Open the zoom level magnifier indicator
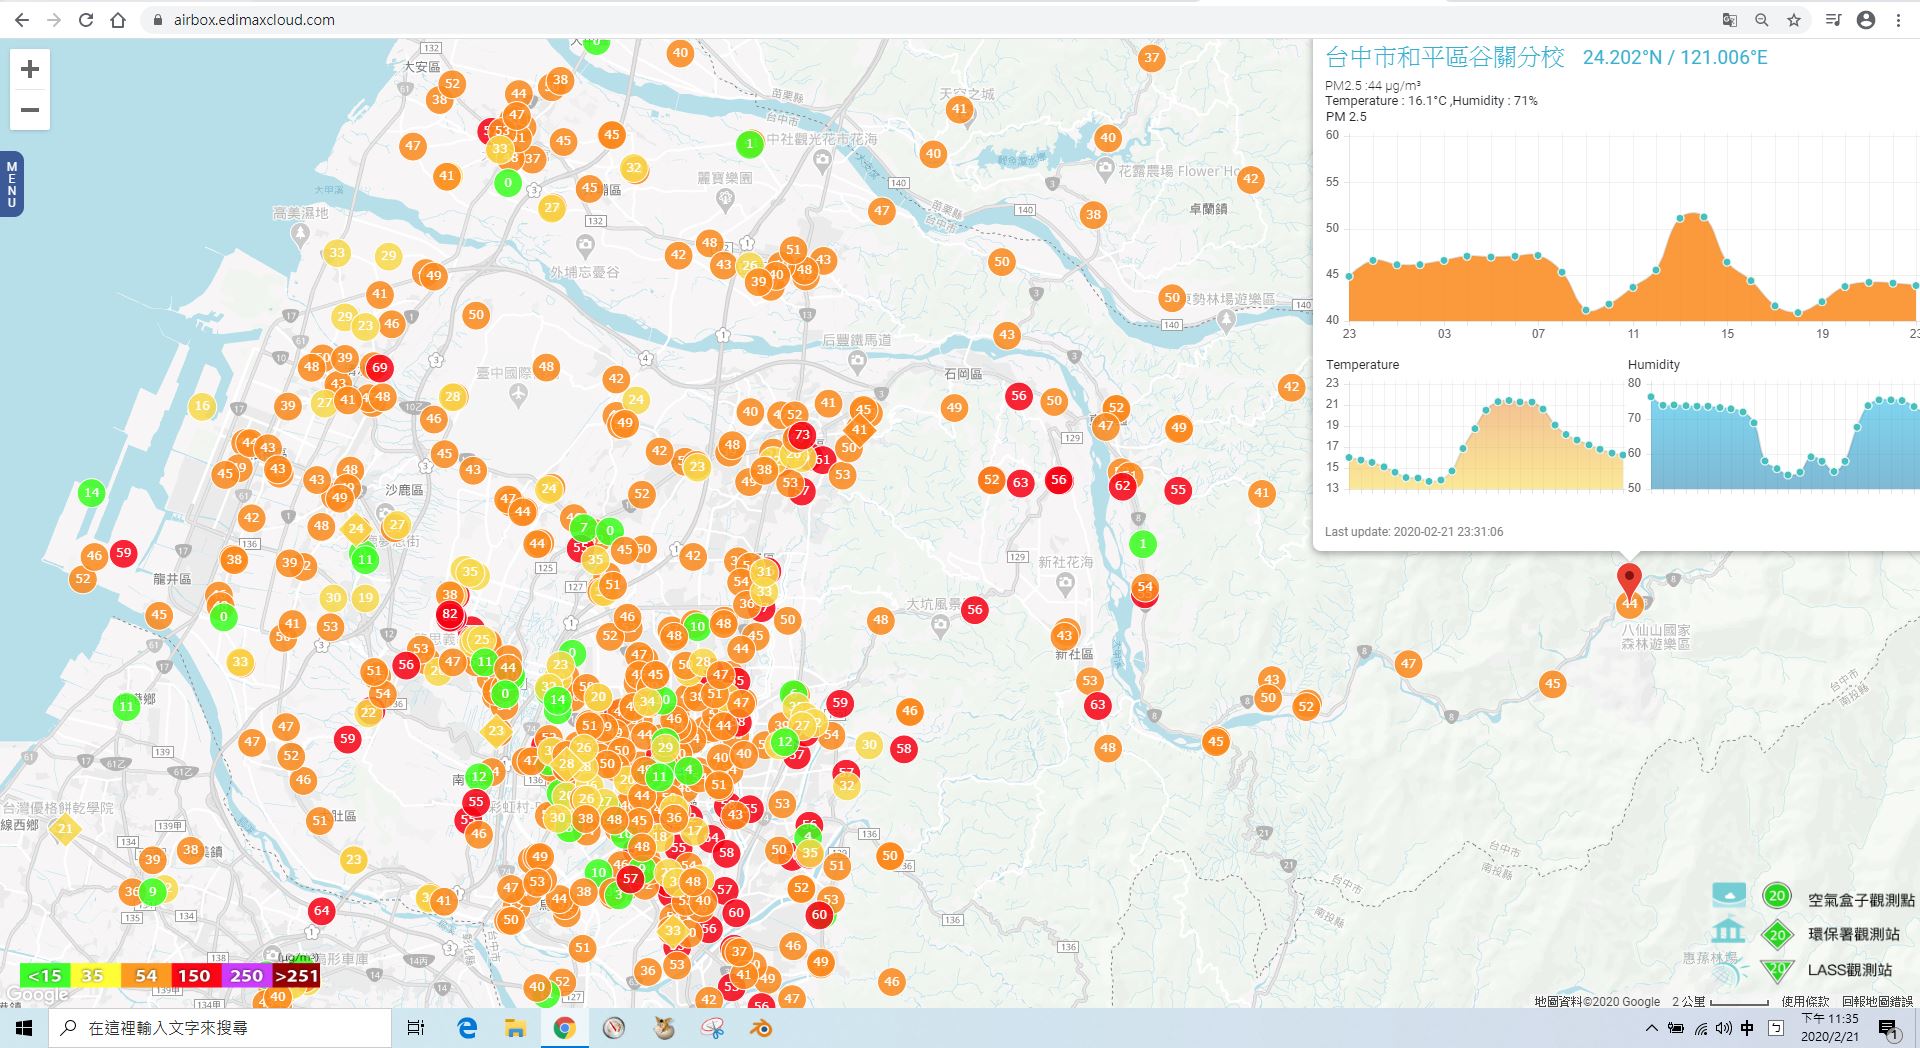Viewport: 1920px width, 1048px height. [x=1762, y=20]
